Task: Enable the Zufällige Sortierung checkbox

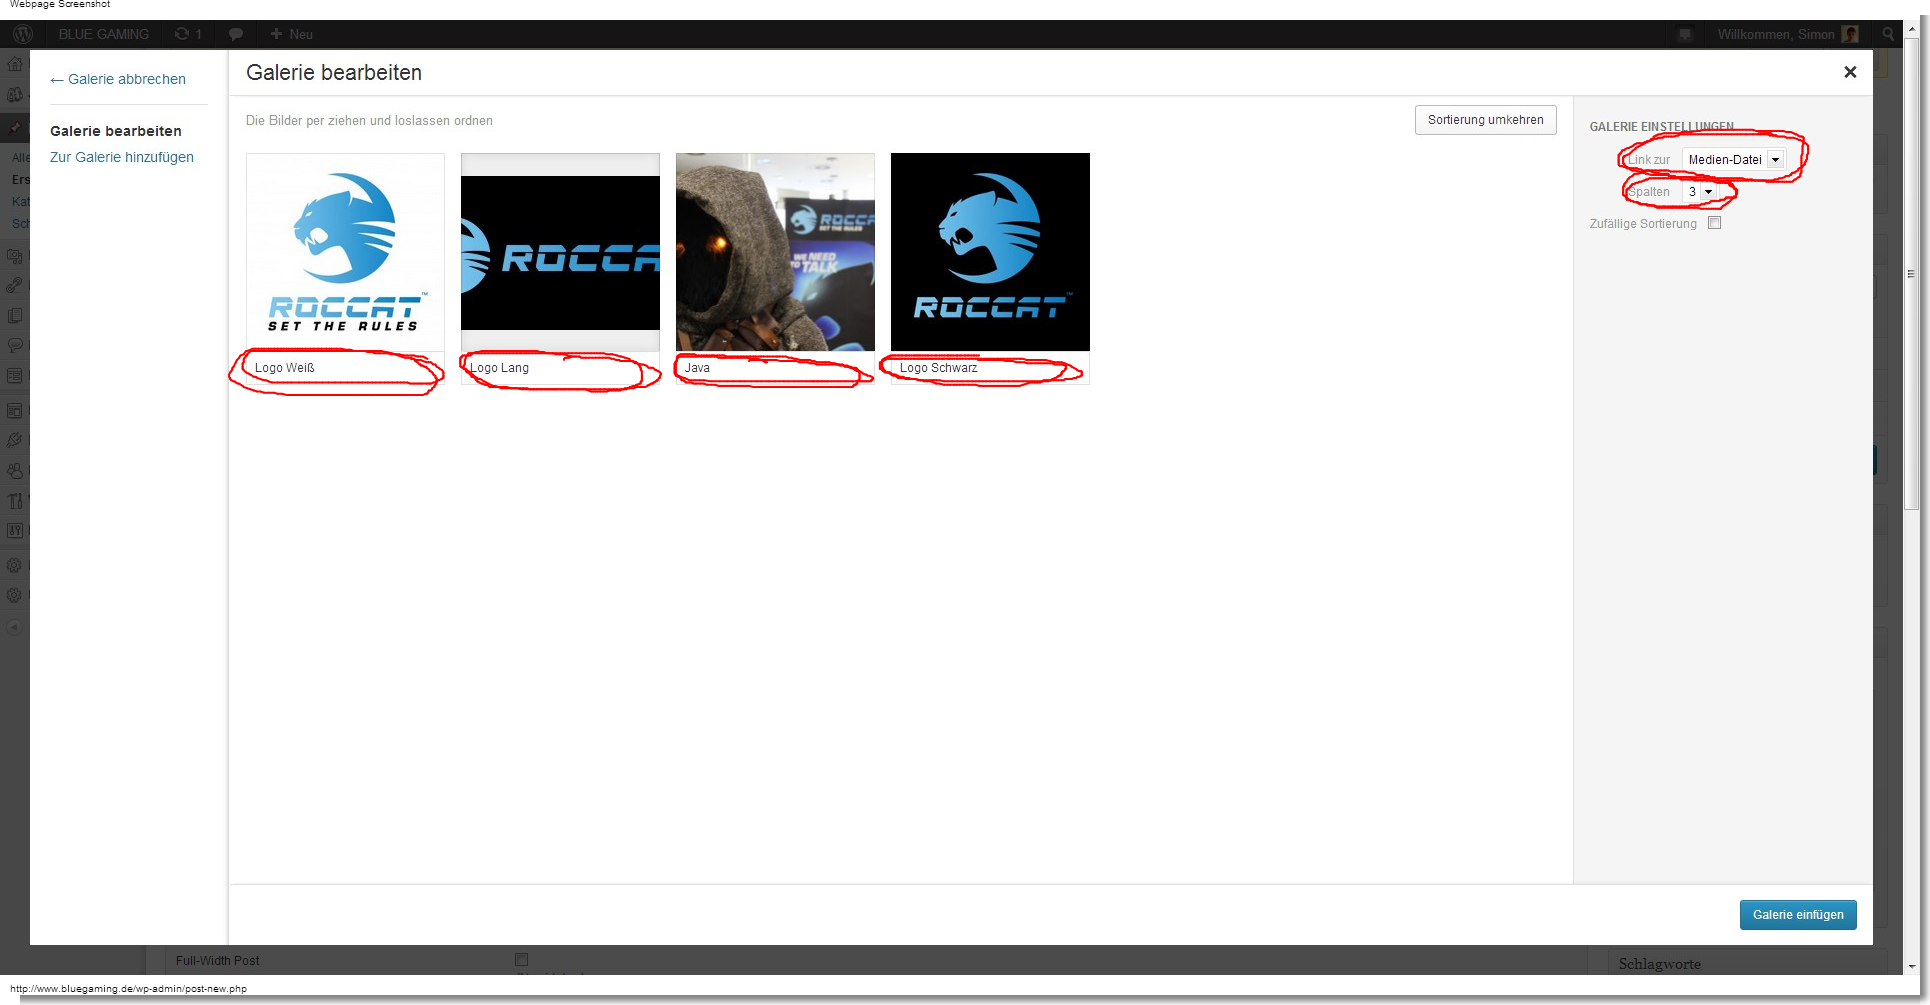Action: 1715,223
